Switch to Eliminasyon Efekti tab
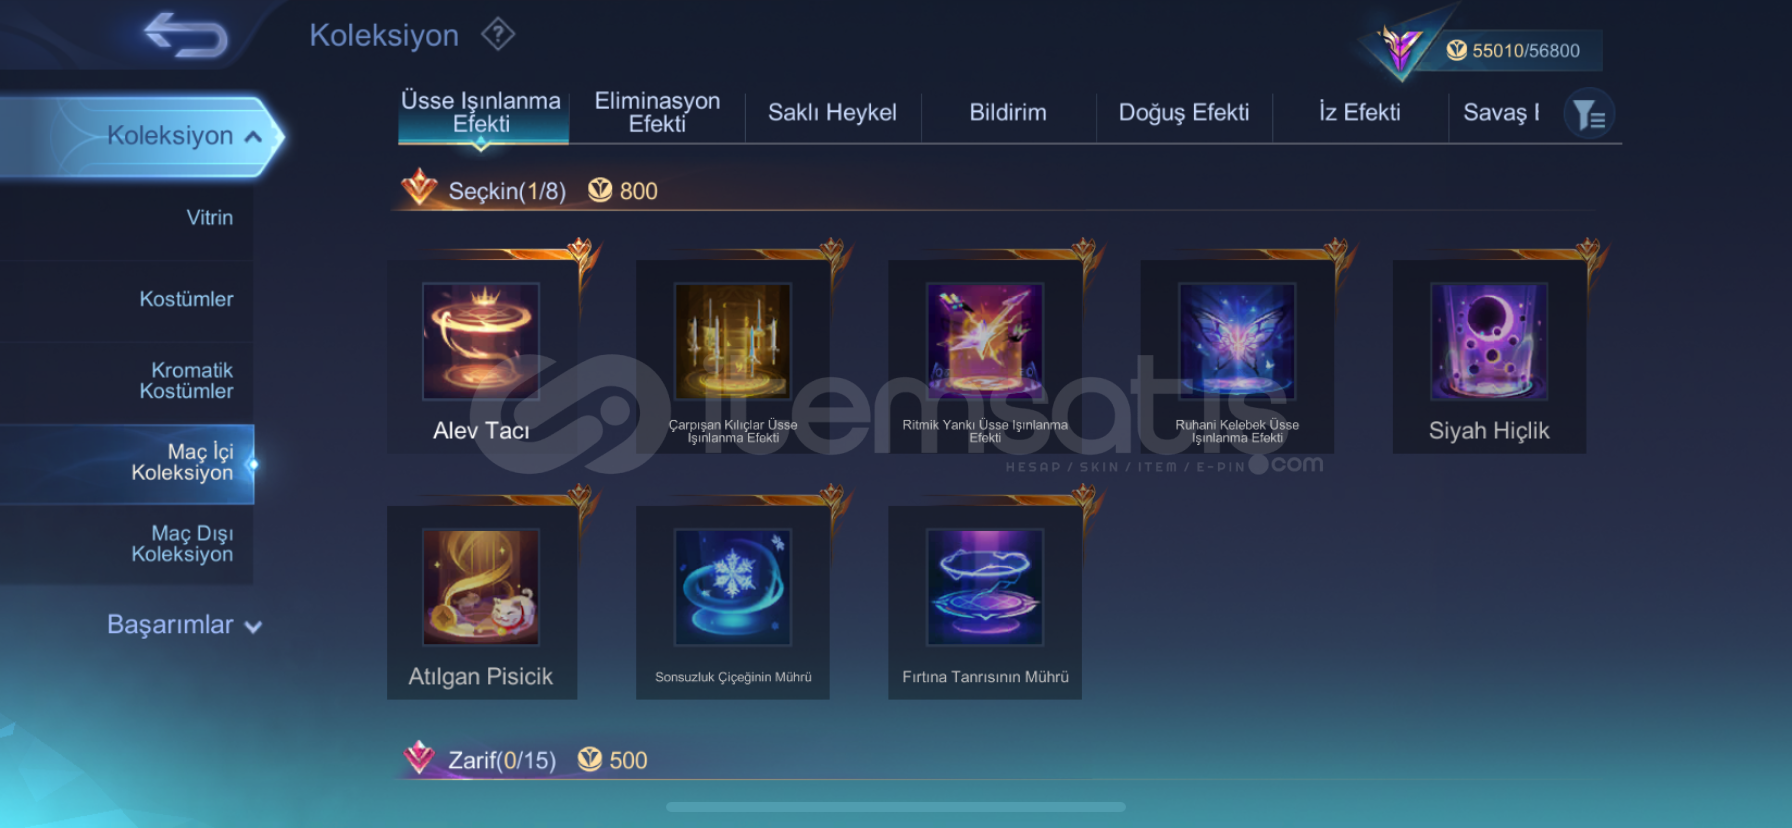The height and width of the screenshot is (828, 1792). click(x=657, y=113)
